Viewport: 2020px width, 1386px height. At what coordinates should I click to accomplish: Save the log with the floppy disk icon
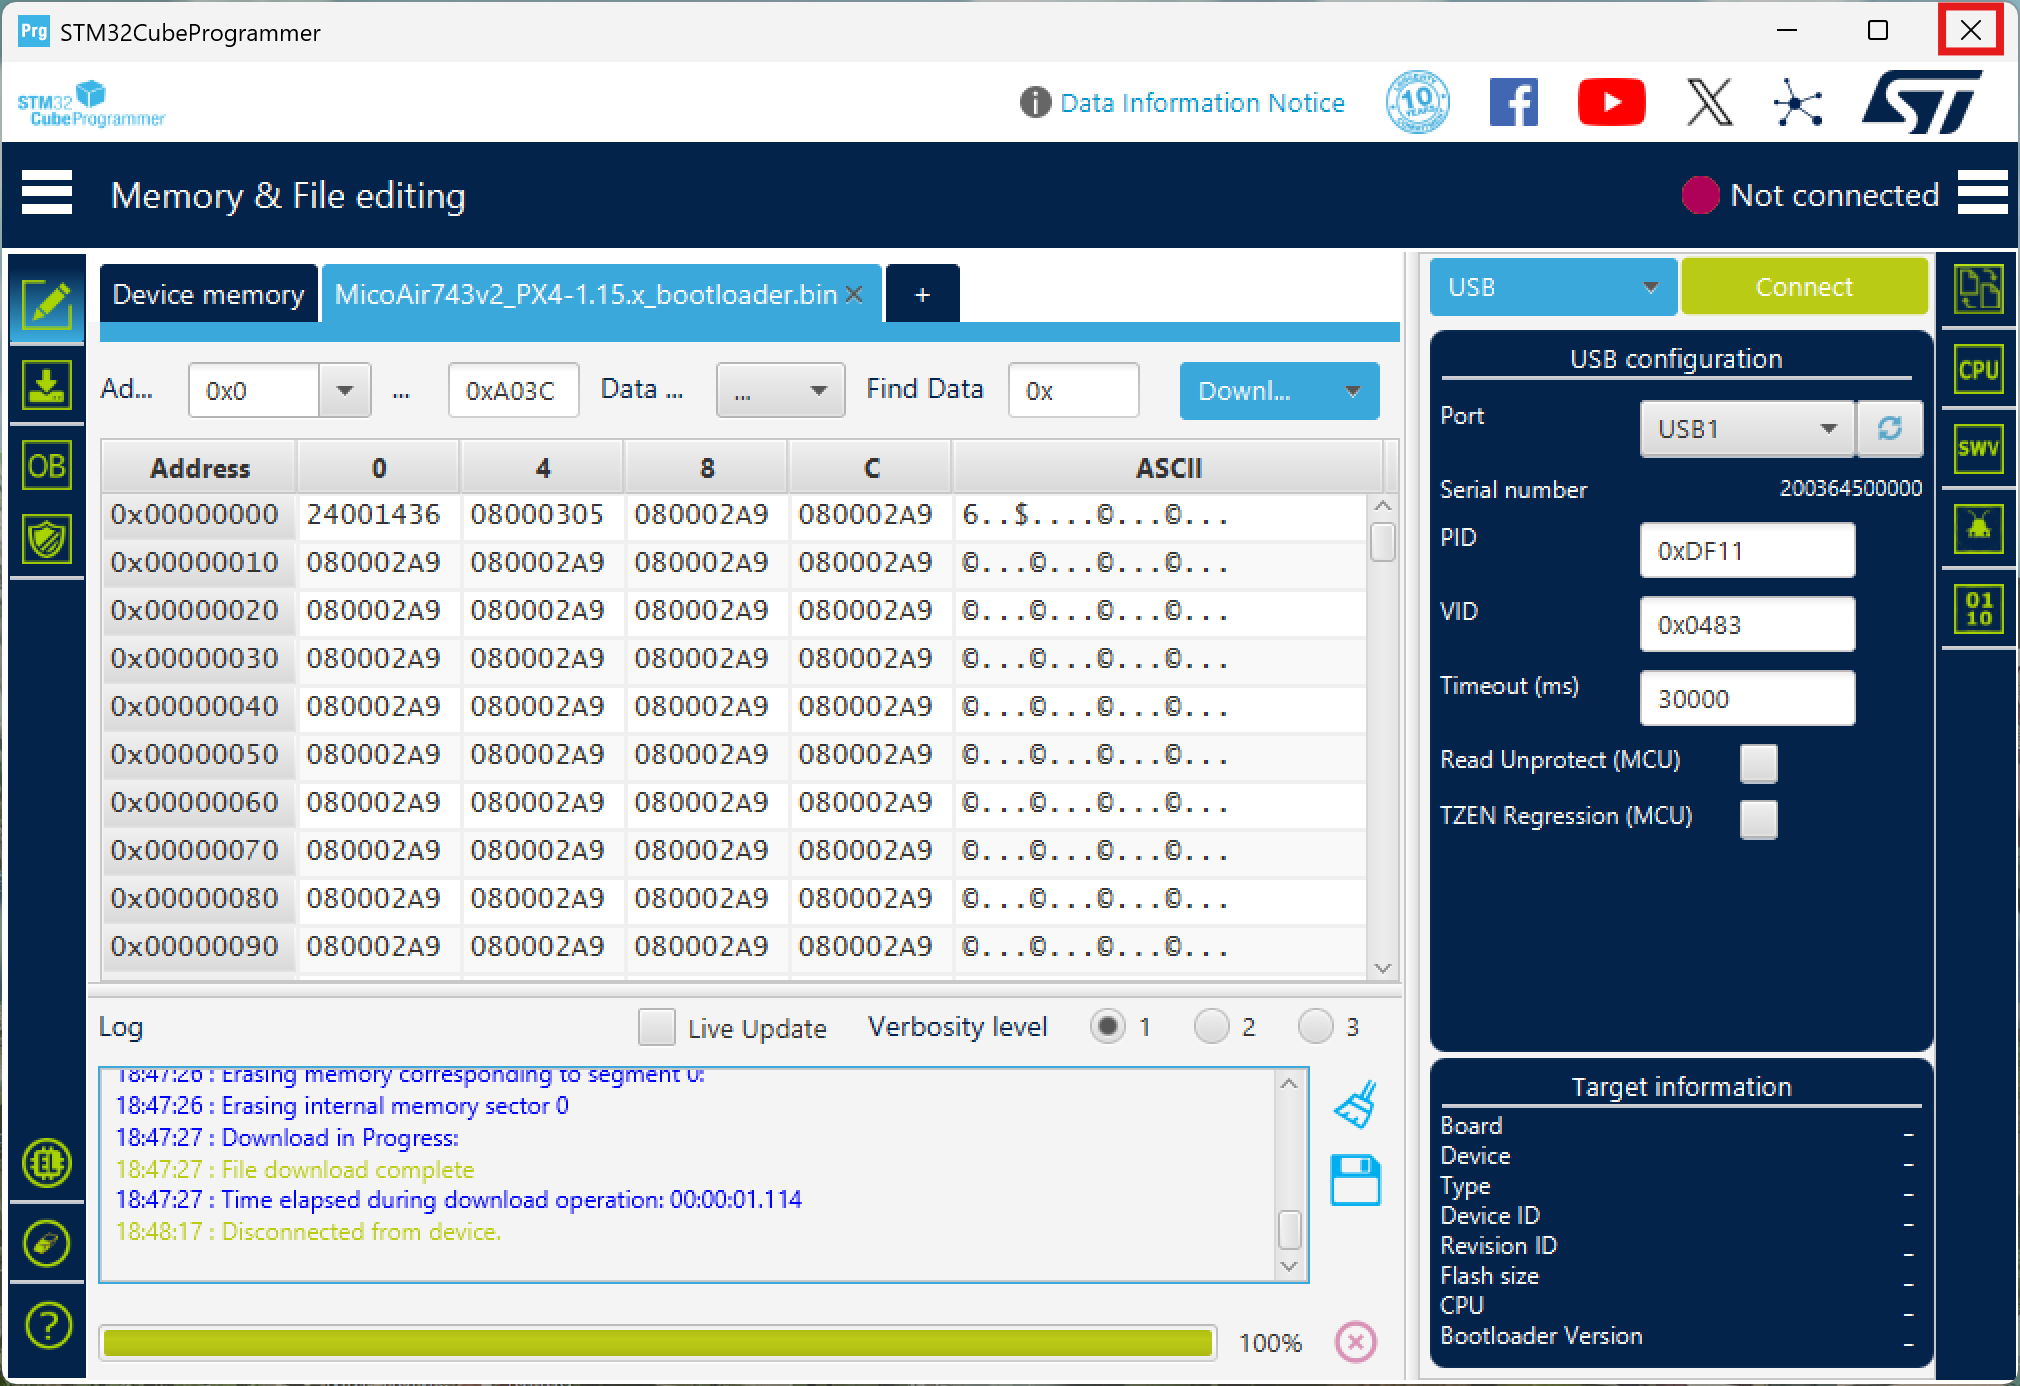point(1355,1180)
